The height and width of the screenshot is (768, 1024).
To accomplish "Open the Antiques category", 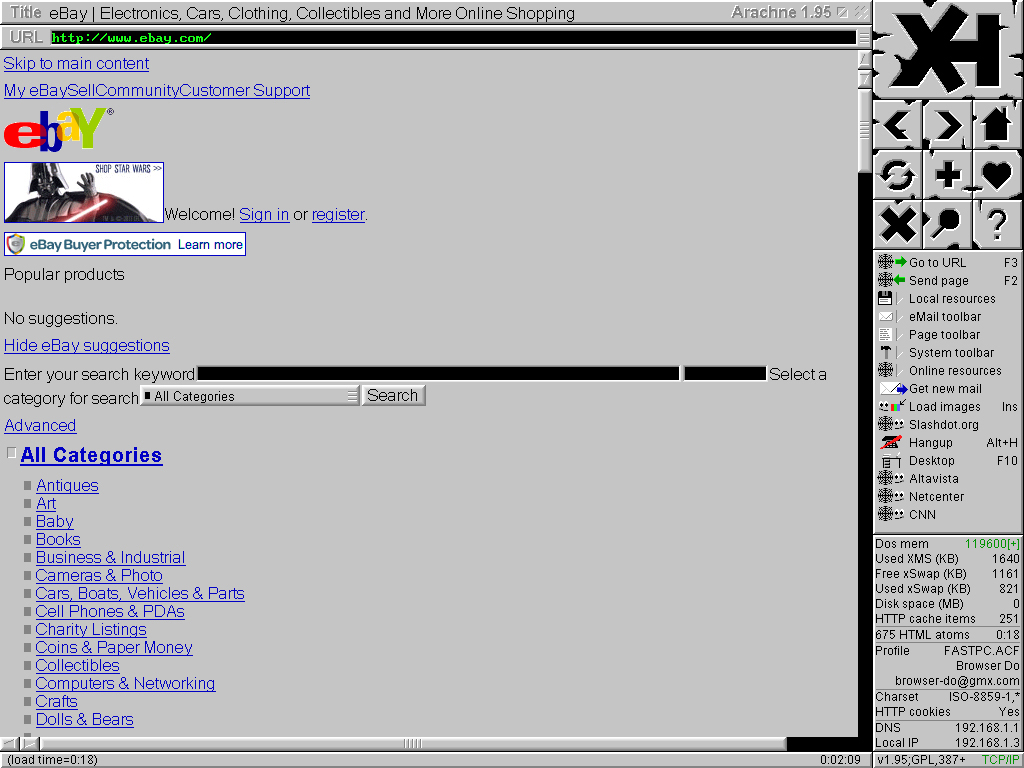I will 67,486.
